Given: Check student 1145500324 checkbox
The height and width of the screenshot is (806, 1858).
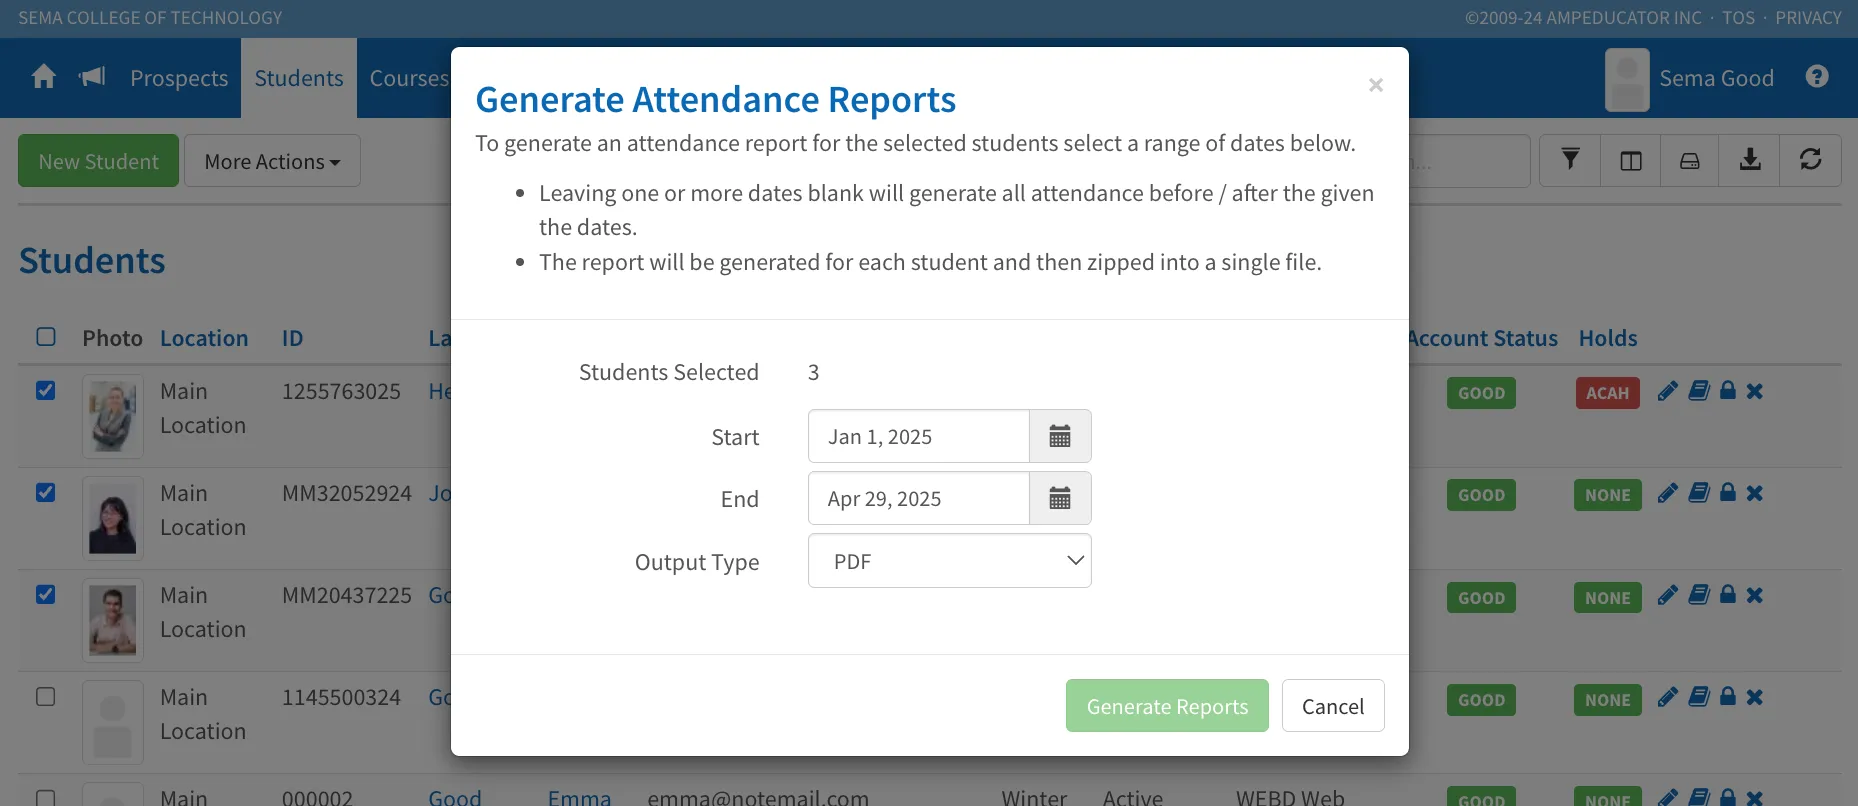Looking at the screenshot, I should (46, 697).
